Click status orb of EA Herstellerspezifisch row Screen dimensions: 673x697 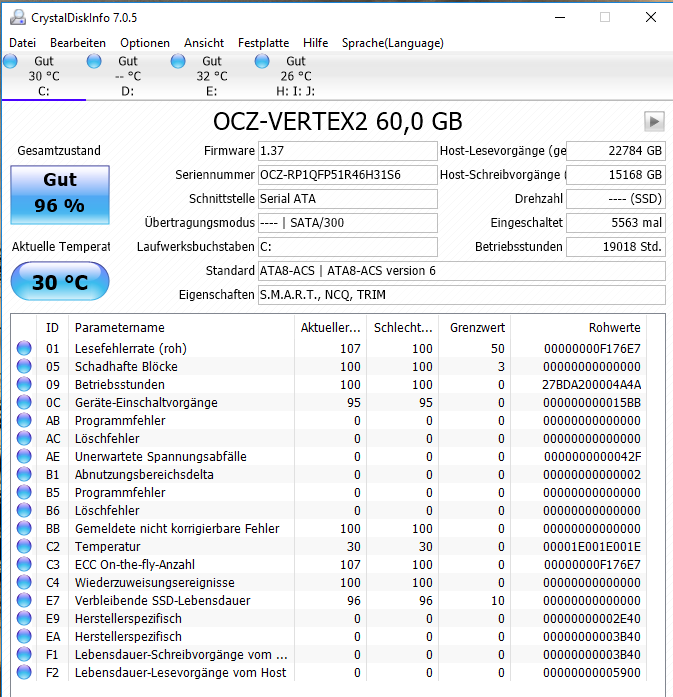coord(24,636)
